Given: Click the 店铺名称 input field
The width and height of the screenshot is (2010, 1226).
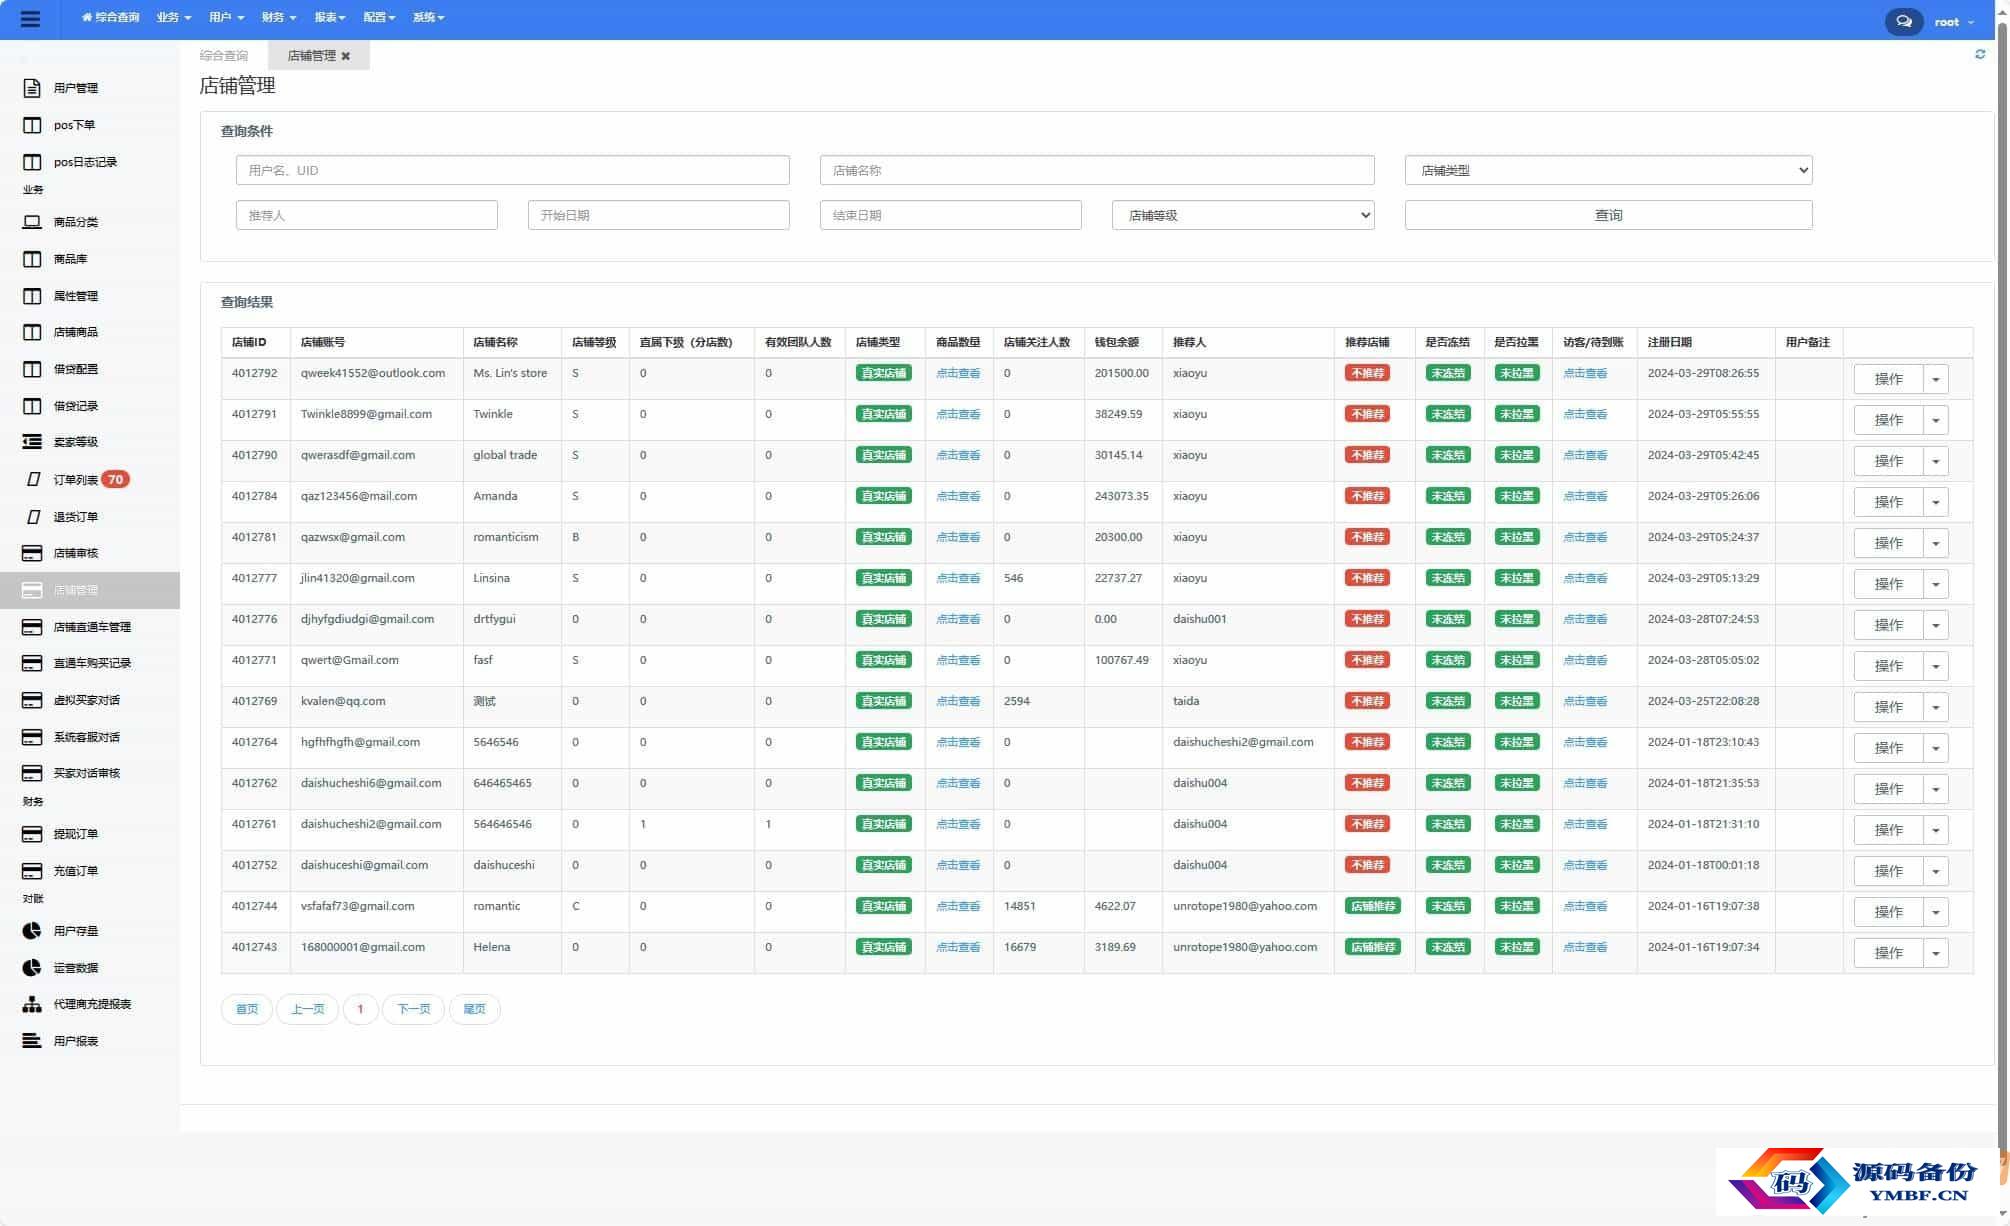Looking at the screenshot, I should [1097, 170].
